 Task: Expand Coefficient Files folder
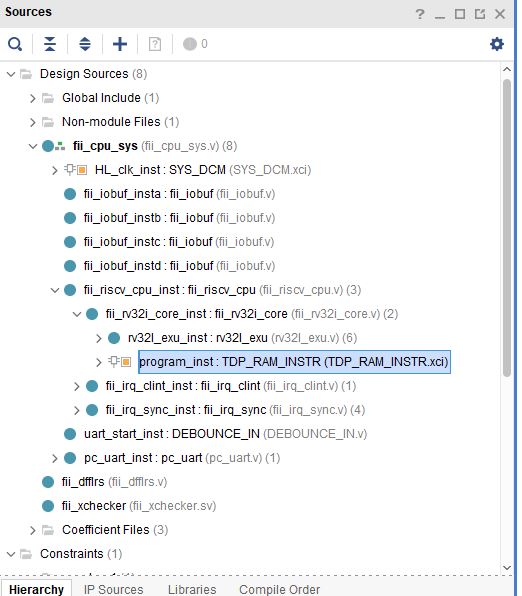33,530
